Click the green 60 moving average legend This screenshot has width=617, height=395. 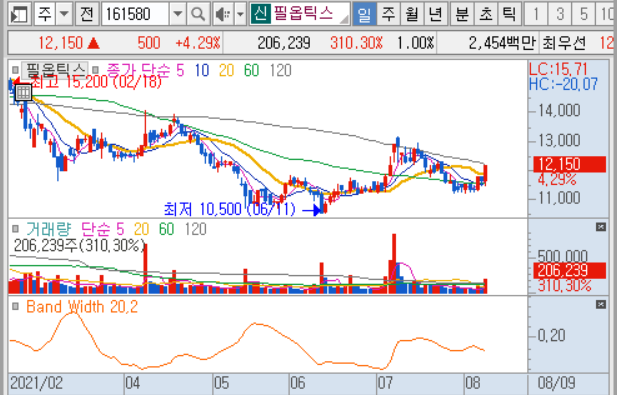[x=251, y=71]
